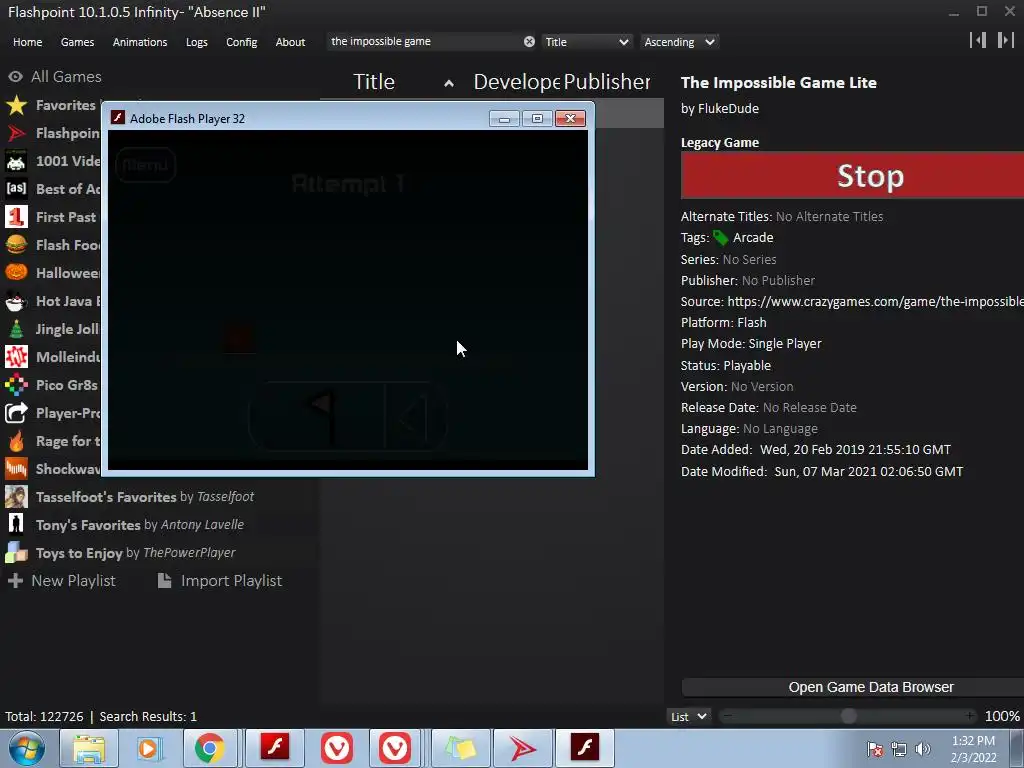Image resolution: width=1024 pixels, height=768 pixels.
Task: Open the crazygames source link
Action: pos(875,302)
